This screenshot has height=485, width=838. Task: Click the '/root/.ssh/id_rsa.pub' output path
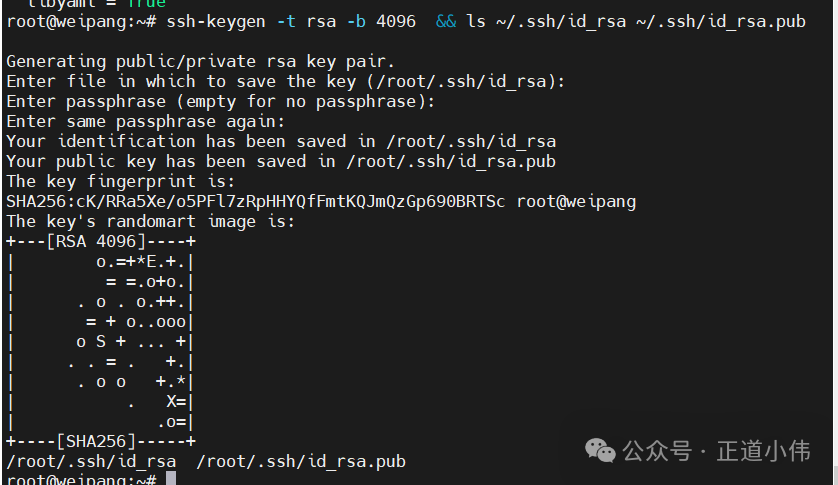click(x=301, y=461)
